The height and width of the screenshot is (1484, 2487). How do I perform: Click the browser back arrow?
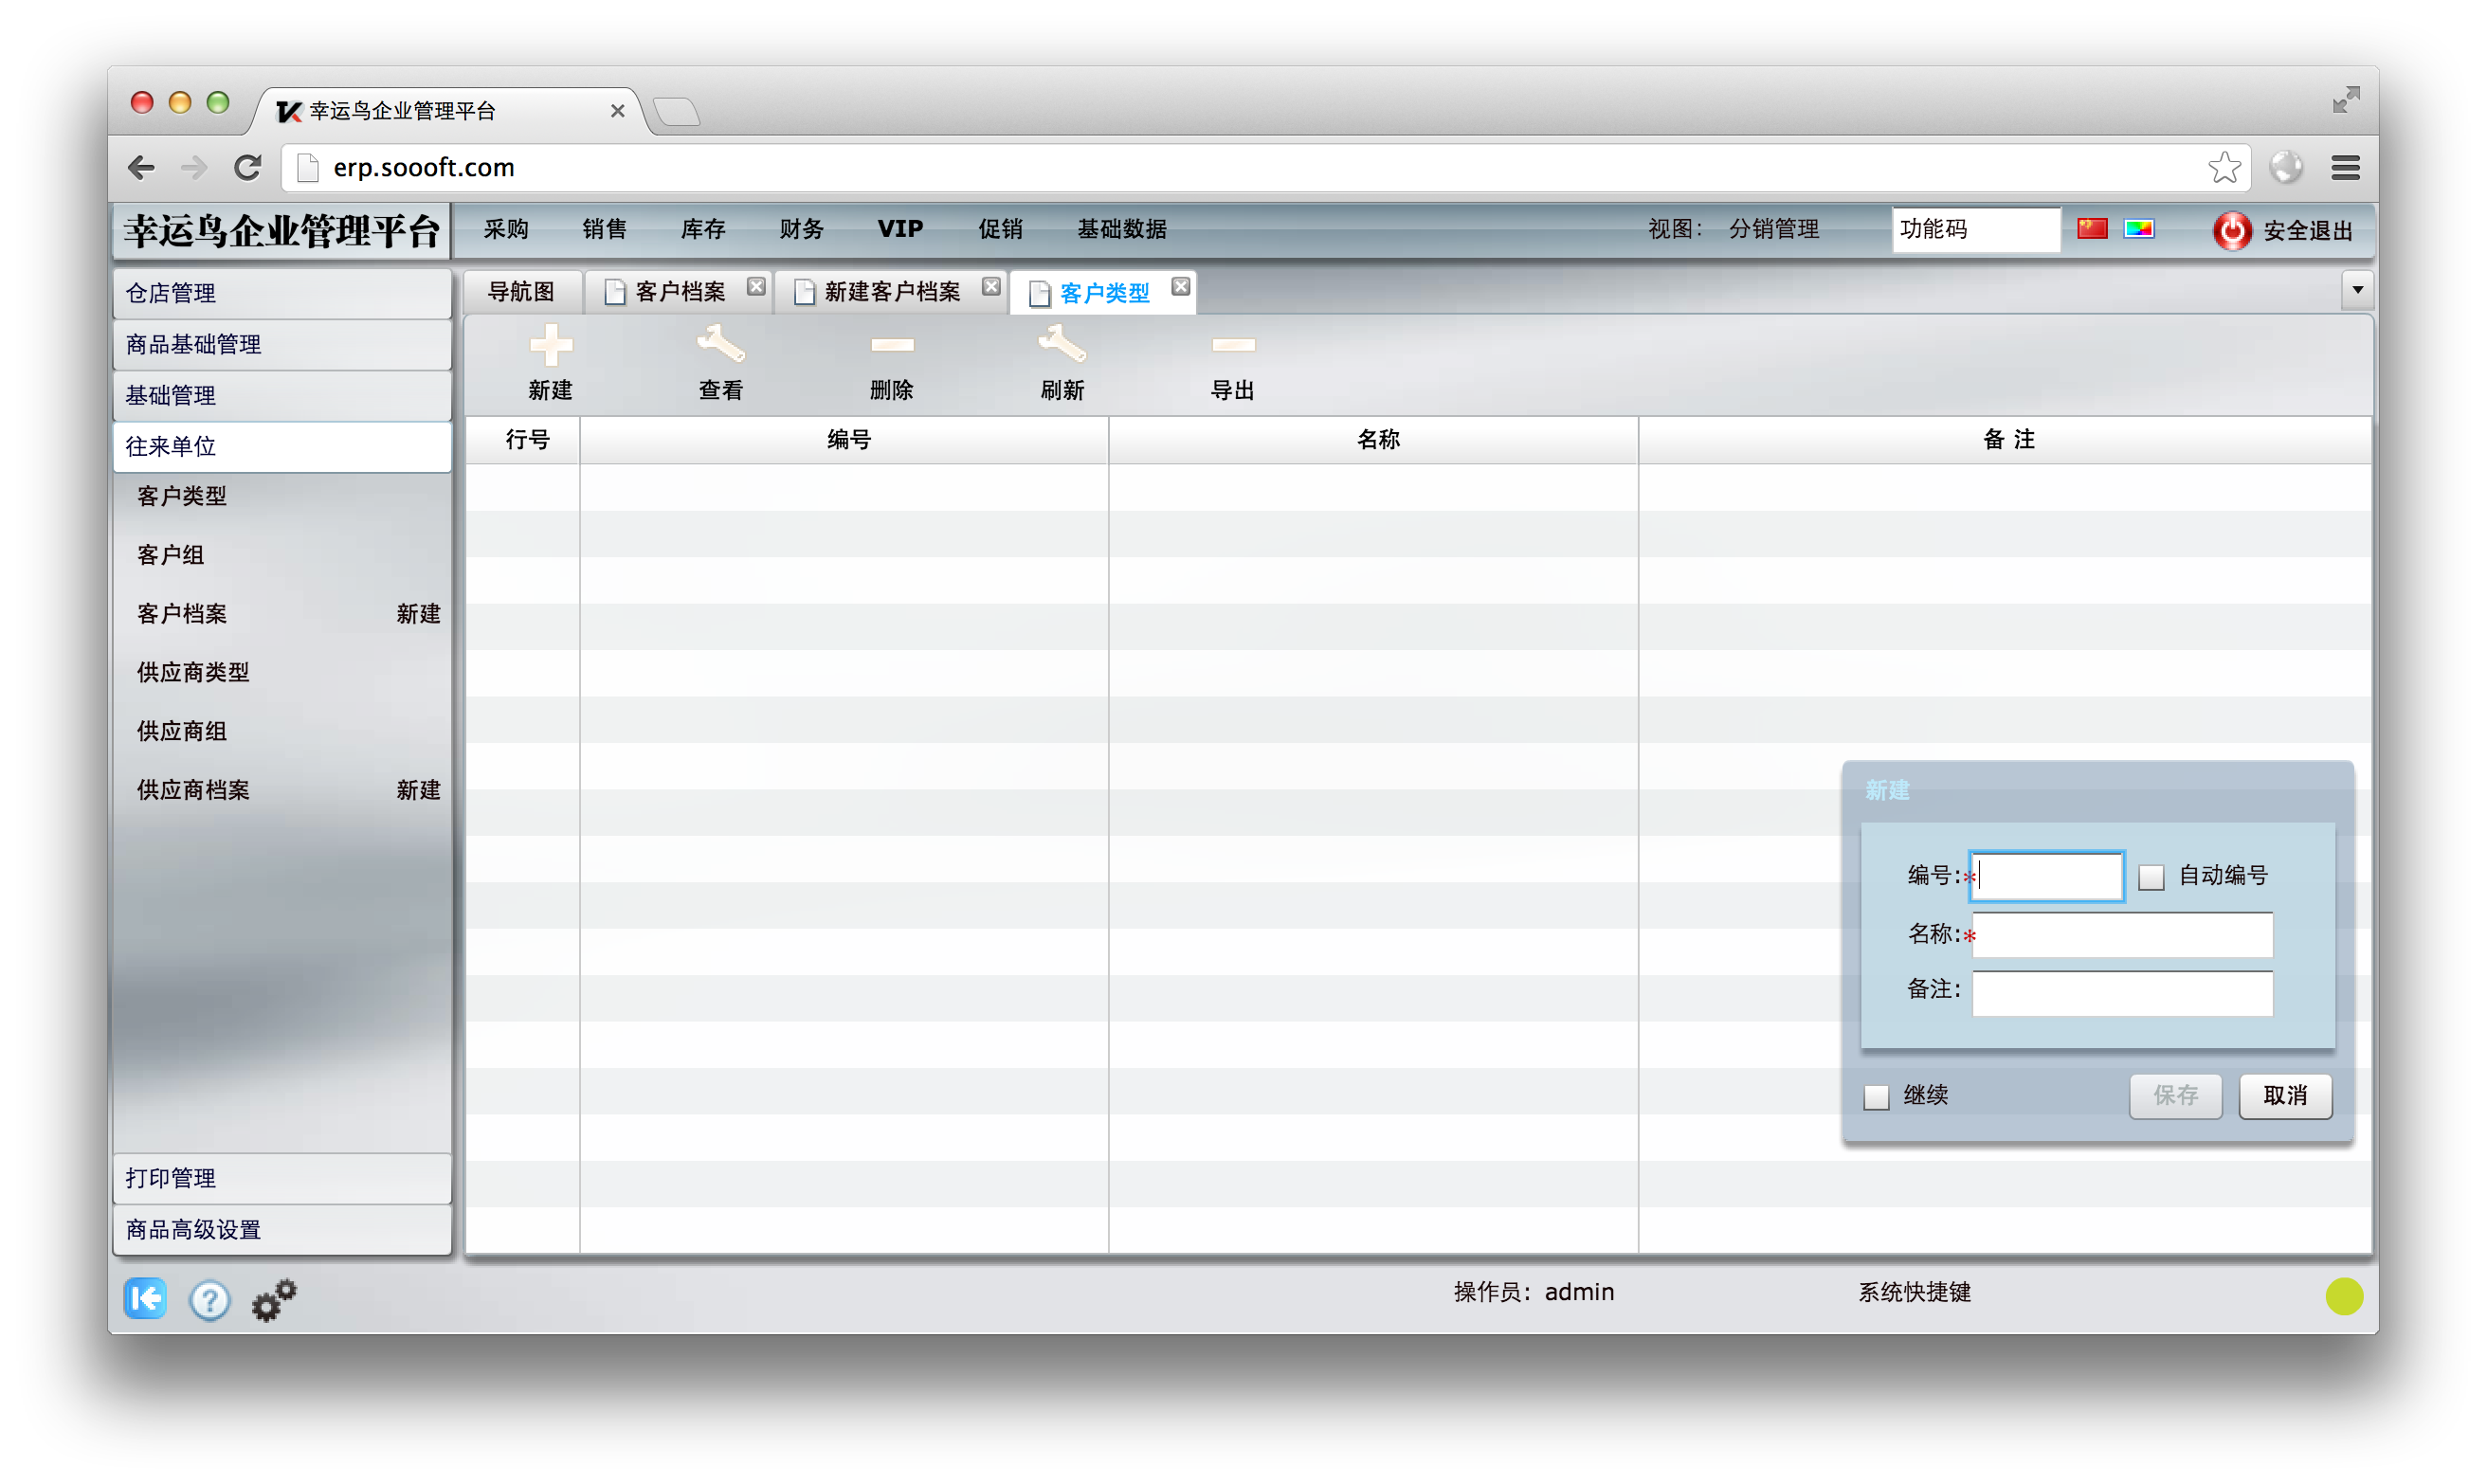141,167
